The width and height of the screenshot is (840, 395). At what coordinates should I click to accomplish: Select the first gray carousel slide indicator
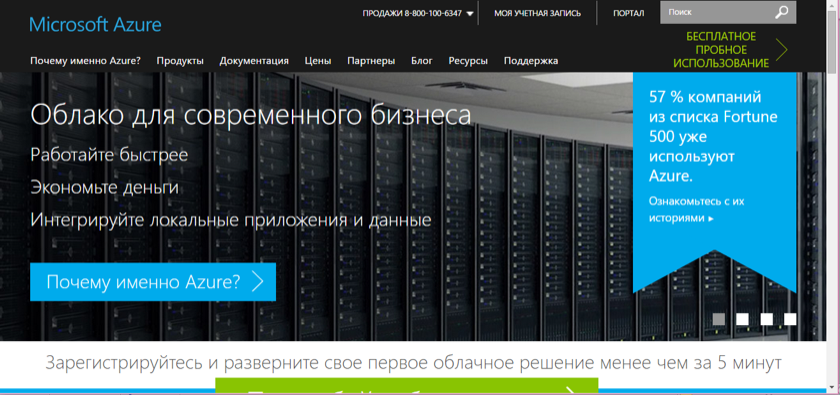point(719,319)
